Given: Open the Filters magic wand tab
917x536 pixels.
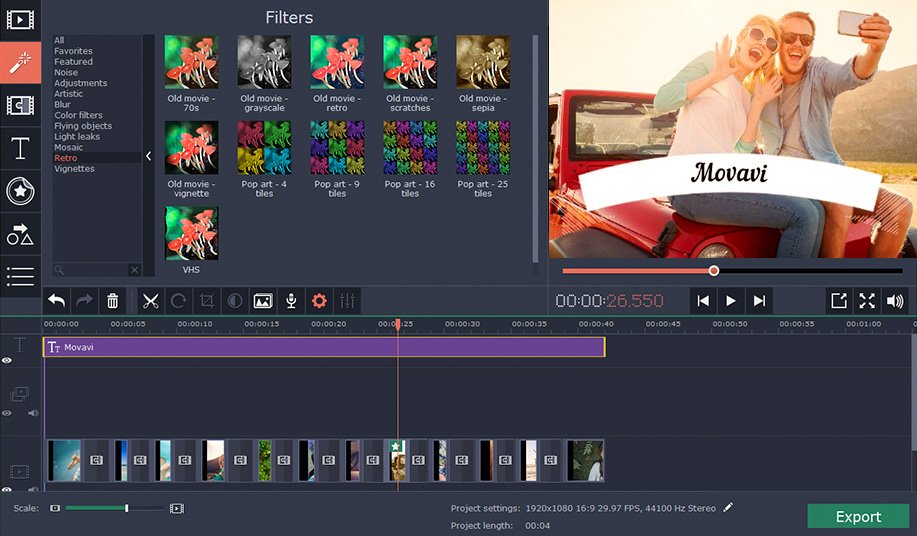Looking at the screenshot, I should (20, 62).
